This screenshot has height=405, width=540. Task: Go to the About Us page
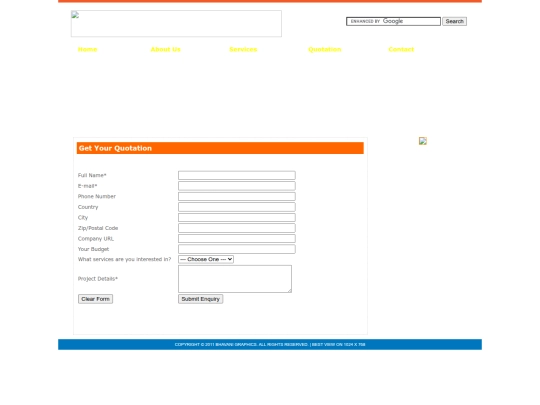point(166,49)
